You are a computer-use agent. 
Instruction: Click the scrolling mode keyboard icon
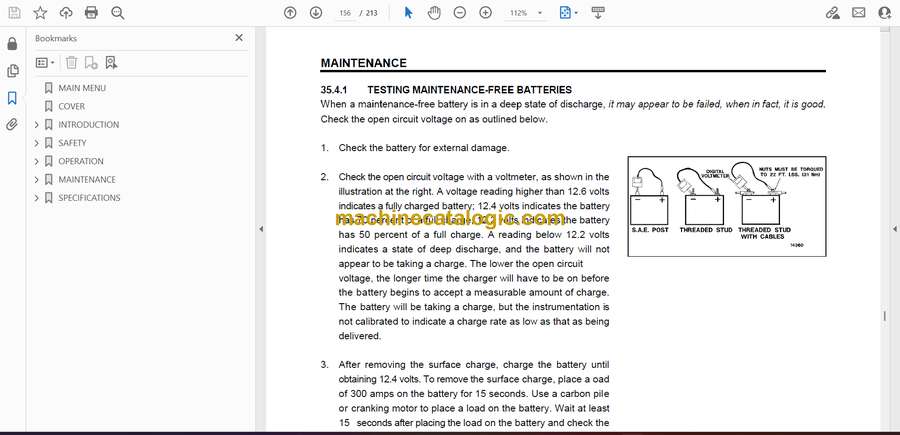[x=598, y=13]
